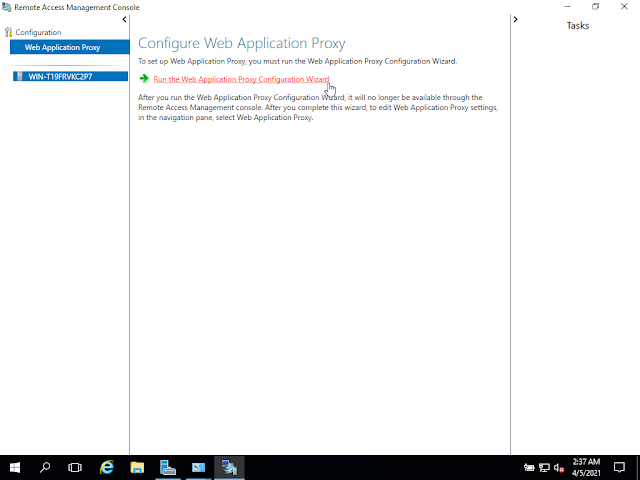
Task: Open the Windows Start menu
Action: pyautogui.click(x=15, y=467)
